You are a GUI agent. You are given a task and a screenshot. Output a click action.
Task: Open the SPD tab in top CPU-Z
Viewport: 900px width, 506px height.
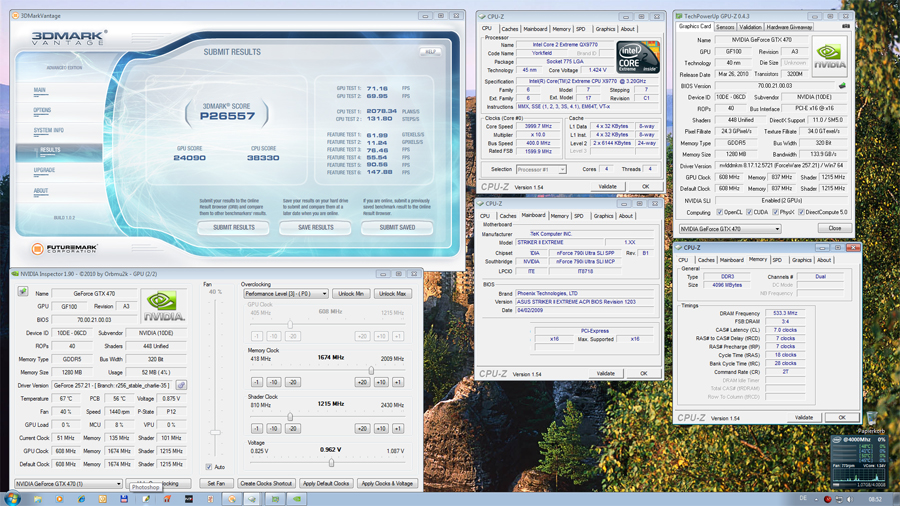[x=581, y=29]
